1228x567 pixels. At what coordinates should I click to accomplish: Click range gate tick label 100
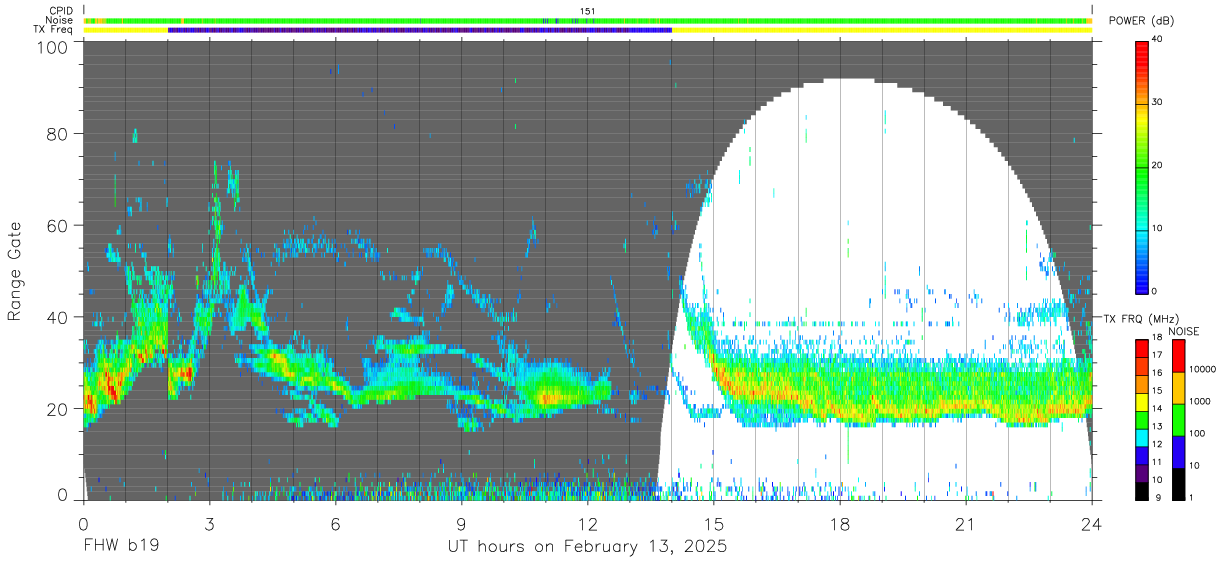[52, 47]
